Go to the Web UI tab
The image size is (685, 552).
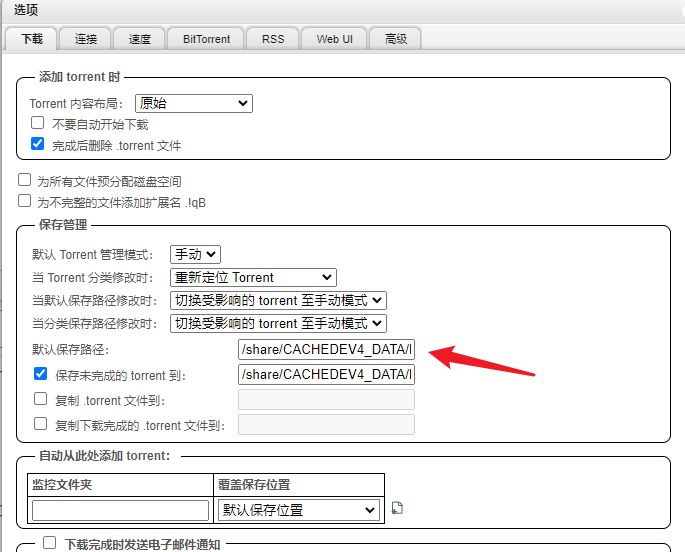[x=335, y=39]
